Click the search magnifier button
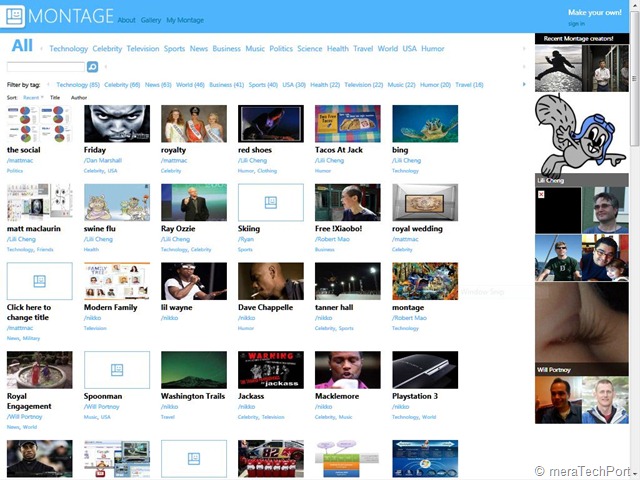640x480 pixels. (93, 67)
